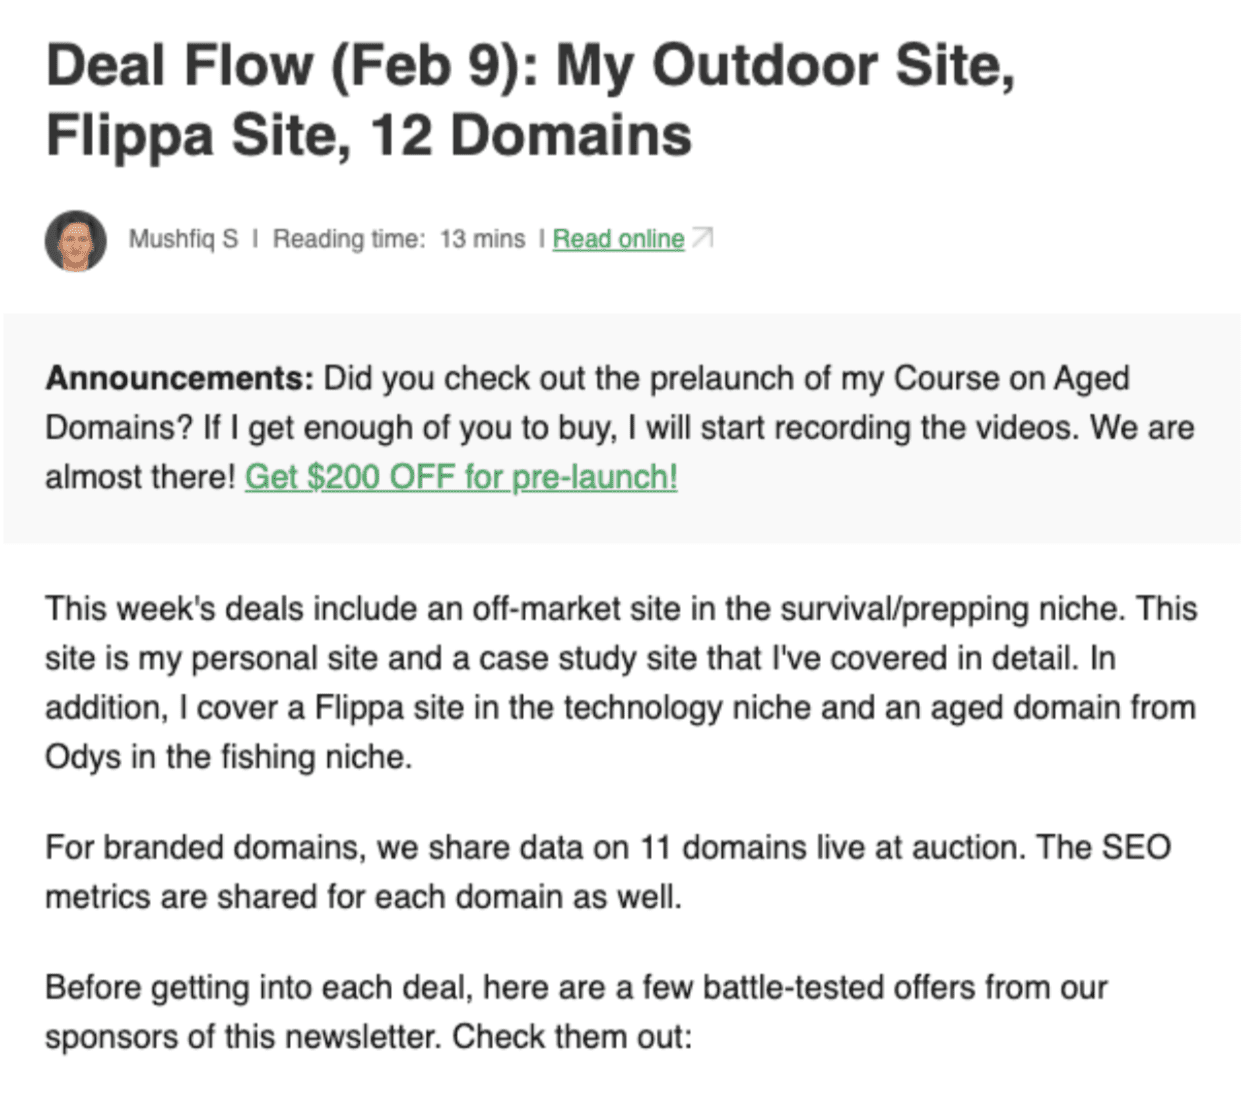Click the "13 mins" reading duration
This screenshot has height=1094, width=1242.
(x=482, y=239)
